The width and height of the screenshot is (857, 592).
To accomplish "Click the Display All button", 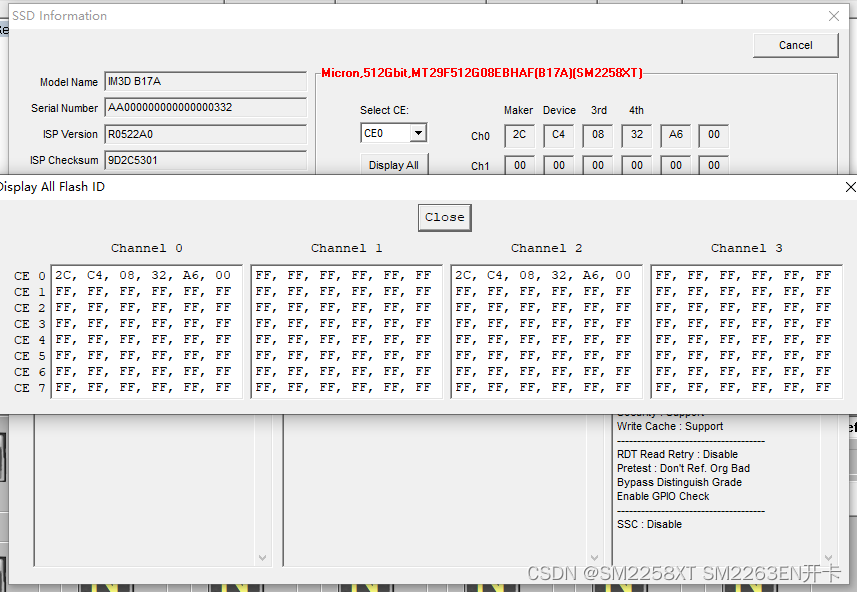I will coord(393,165).
